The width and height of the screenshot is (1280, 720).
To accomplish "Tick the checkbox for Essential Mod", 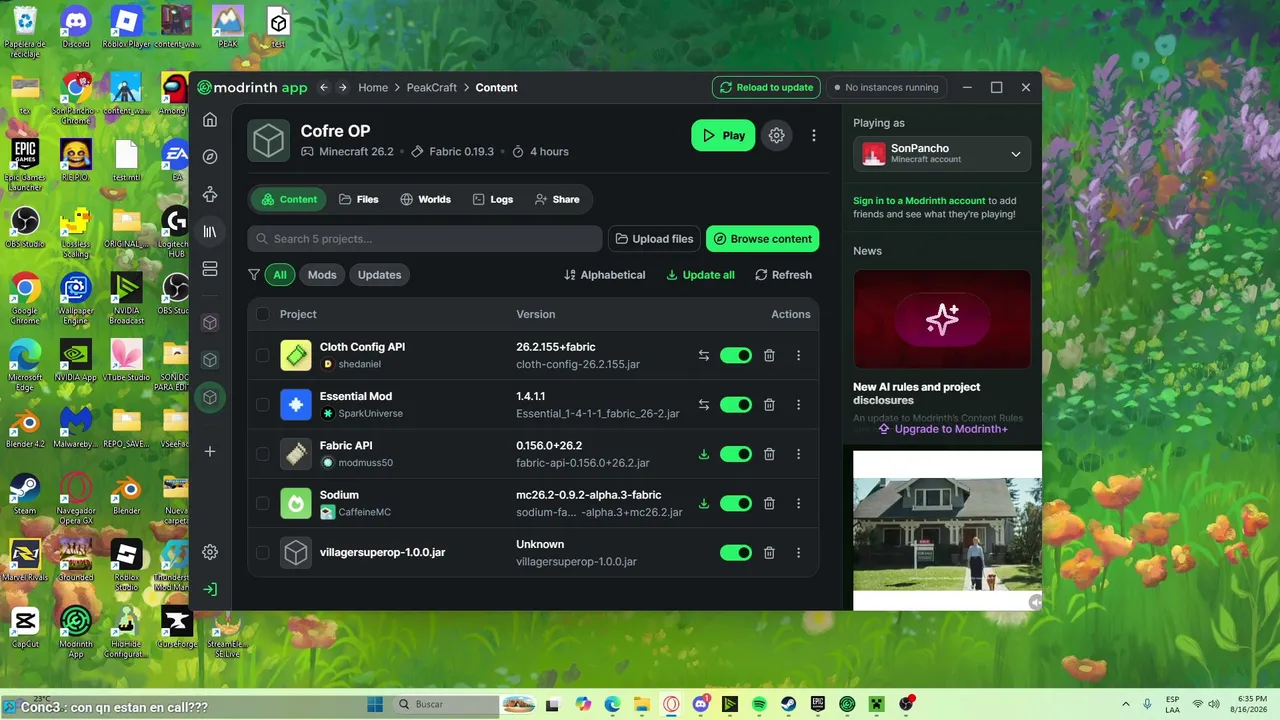I will coord(262,405).
